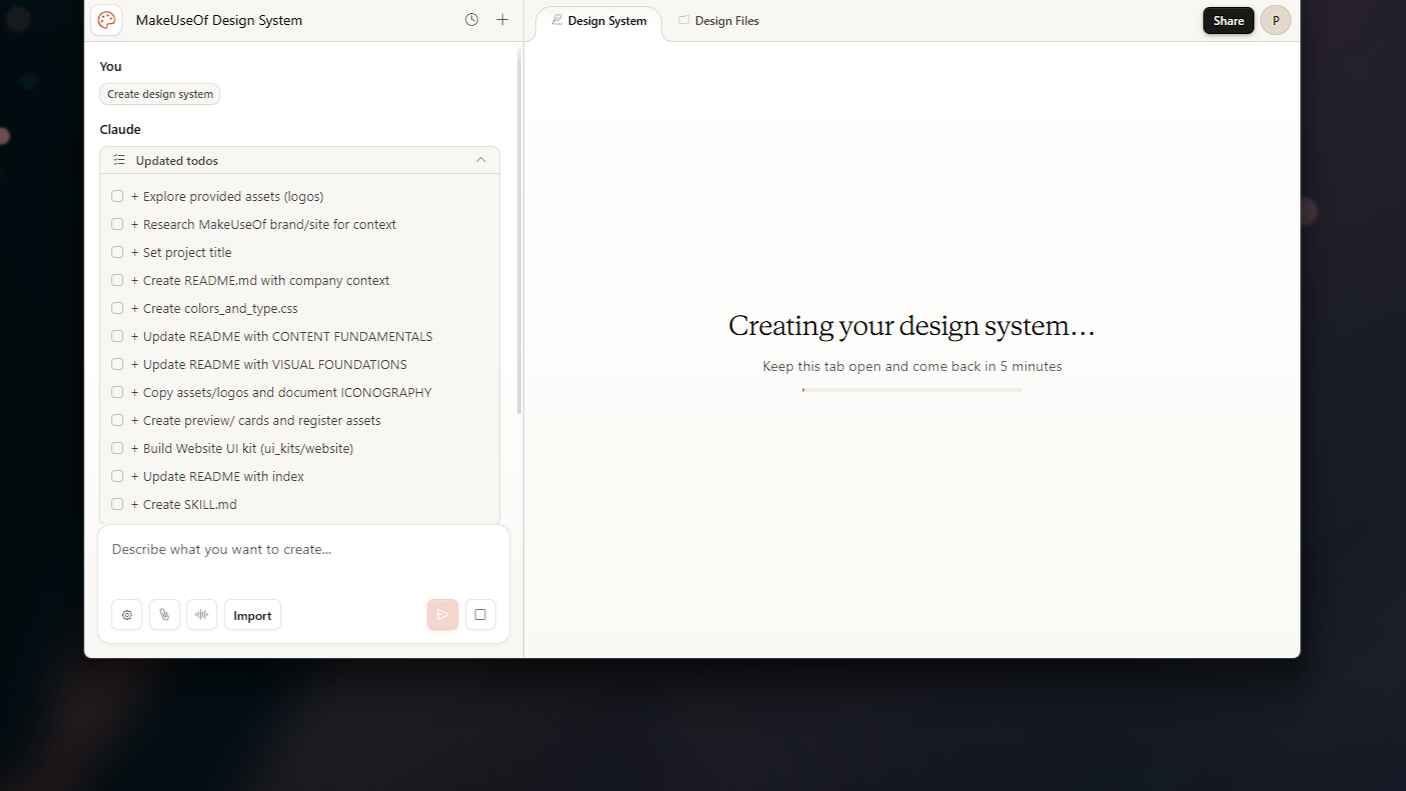Click the Creating your design system… heading
Viewport: 1406px width, 791px height.
tap(912, 326)
